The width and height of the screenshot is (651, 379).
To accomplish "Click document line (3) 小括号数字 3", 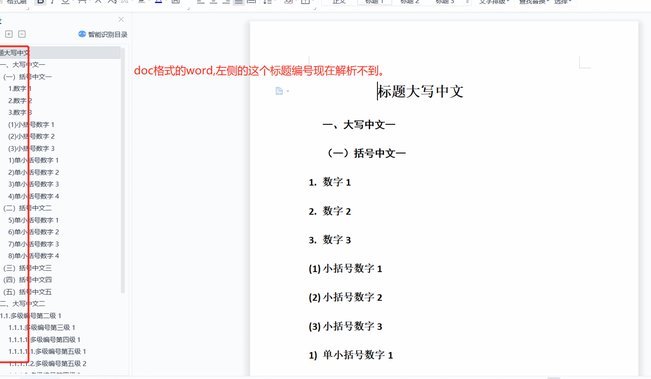I will tap(345, 326).
